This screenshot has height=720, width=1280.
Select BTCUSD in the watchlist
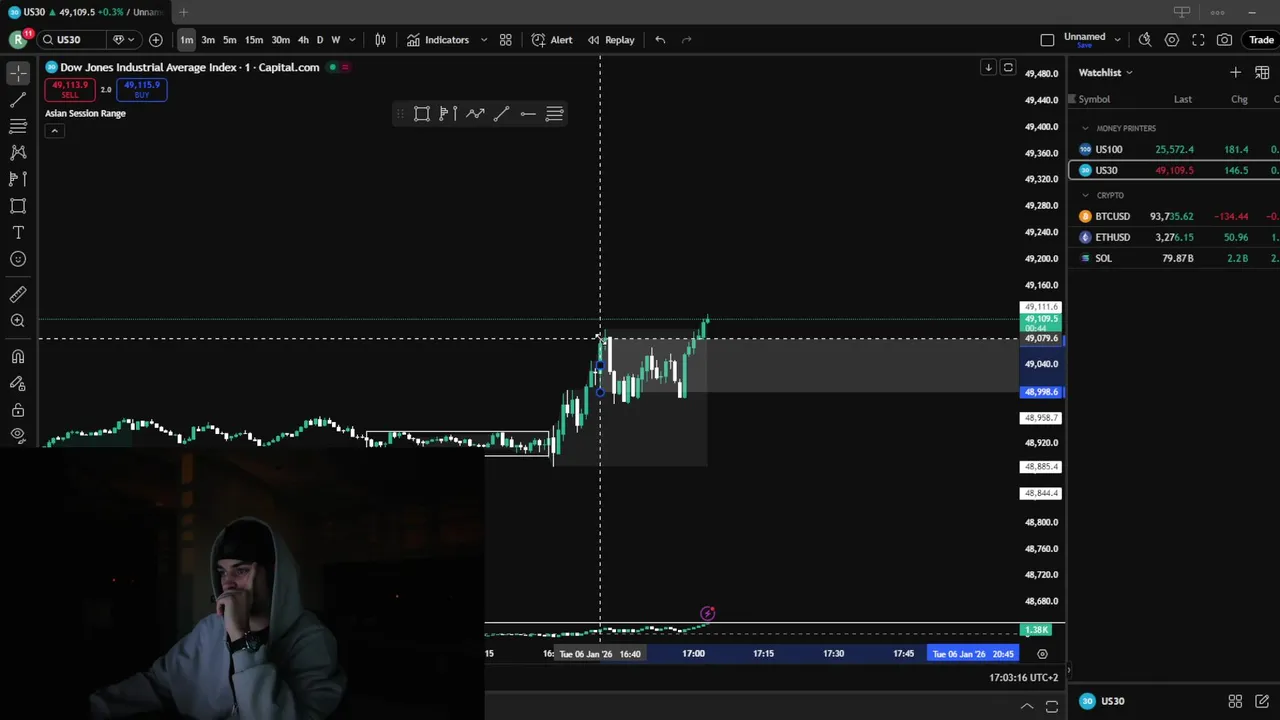1174,216
